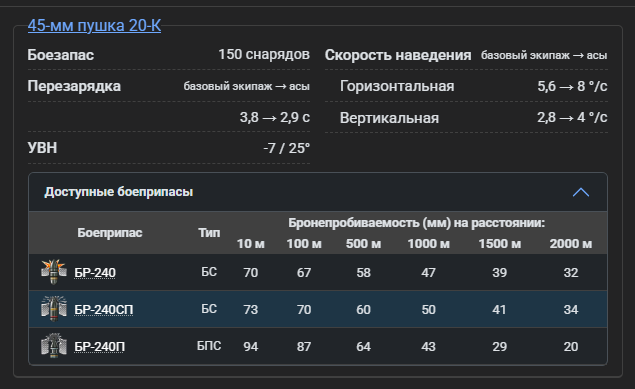Select БР-240 penetration 47 at 1000 м
This screenshot has width=635, height=389.
pyautogui.click(x=428, y=272)
